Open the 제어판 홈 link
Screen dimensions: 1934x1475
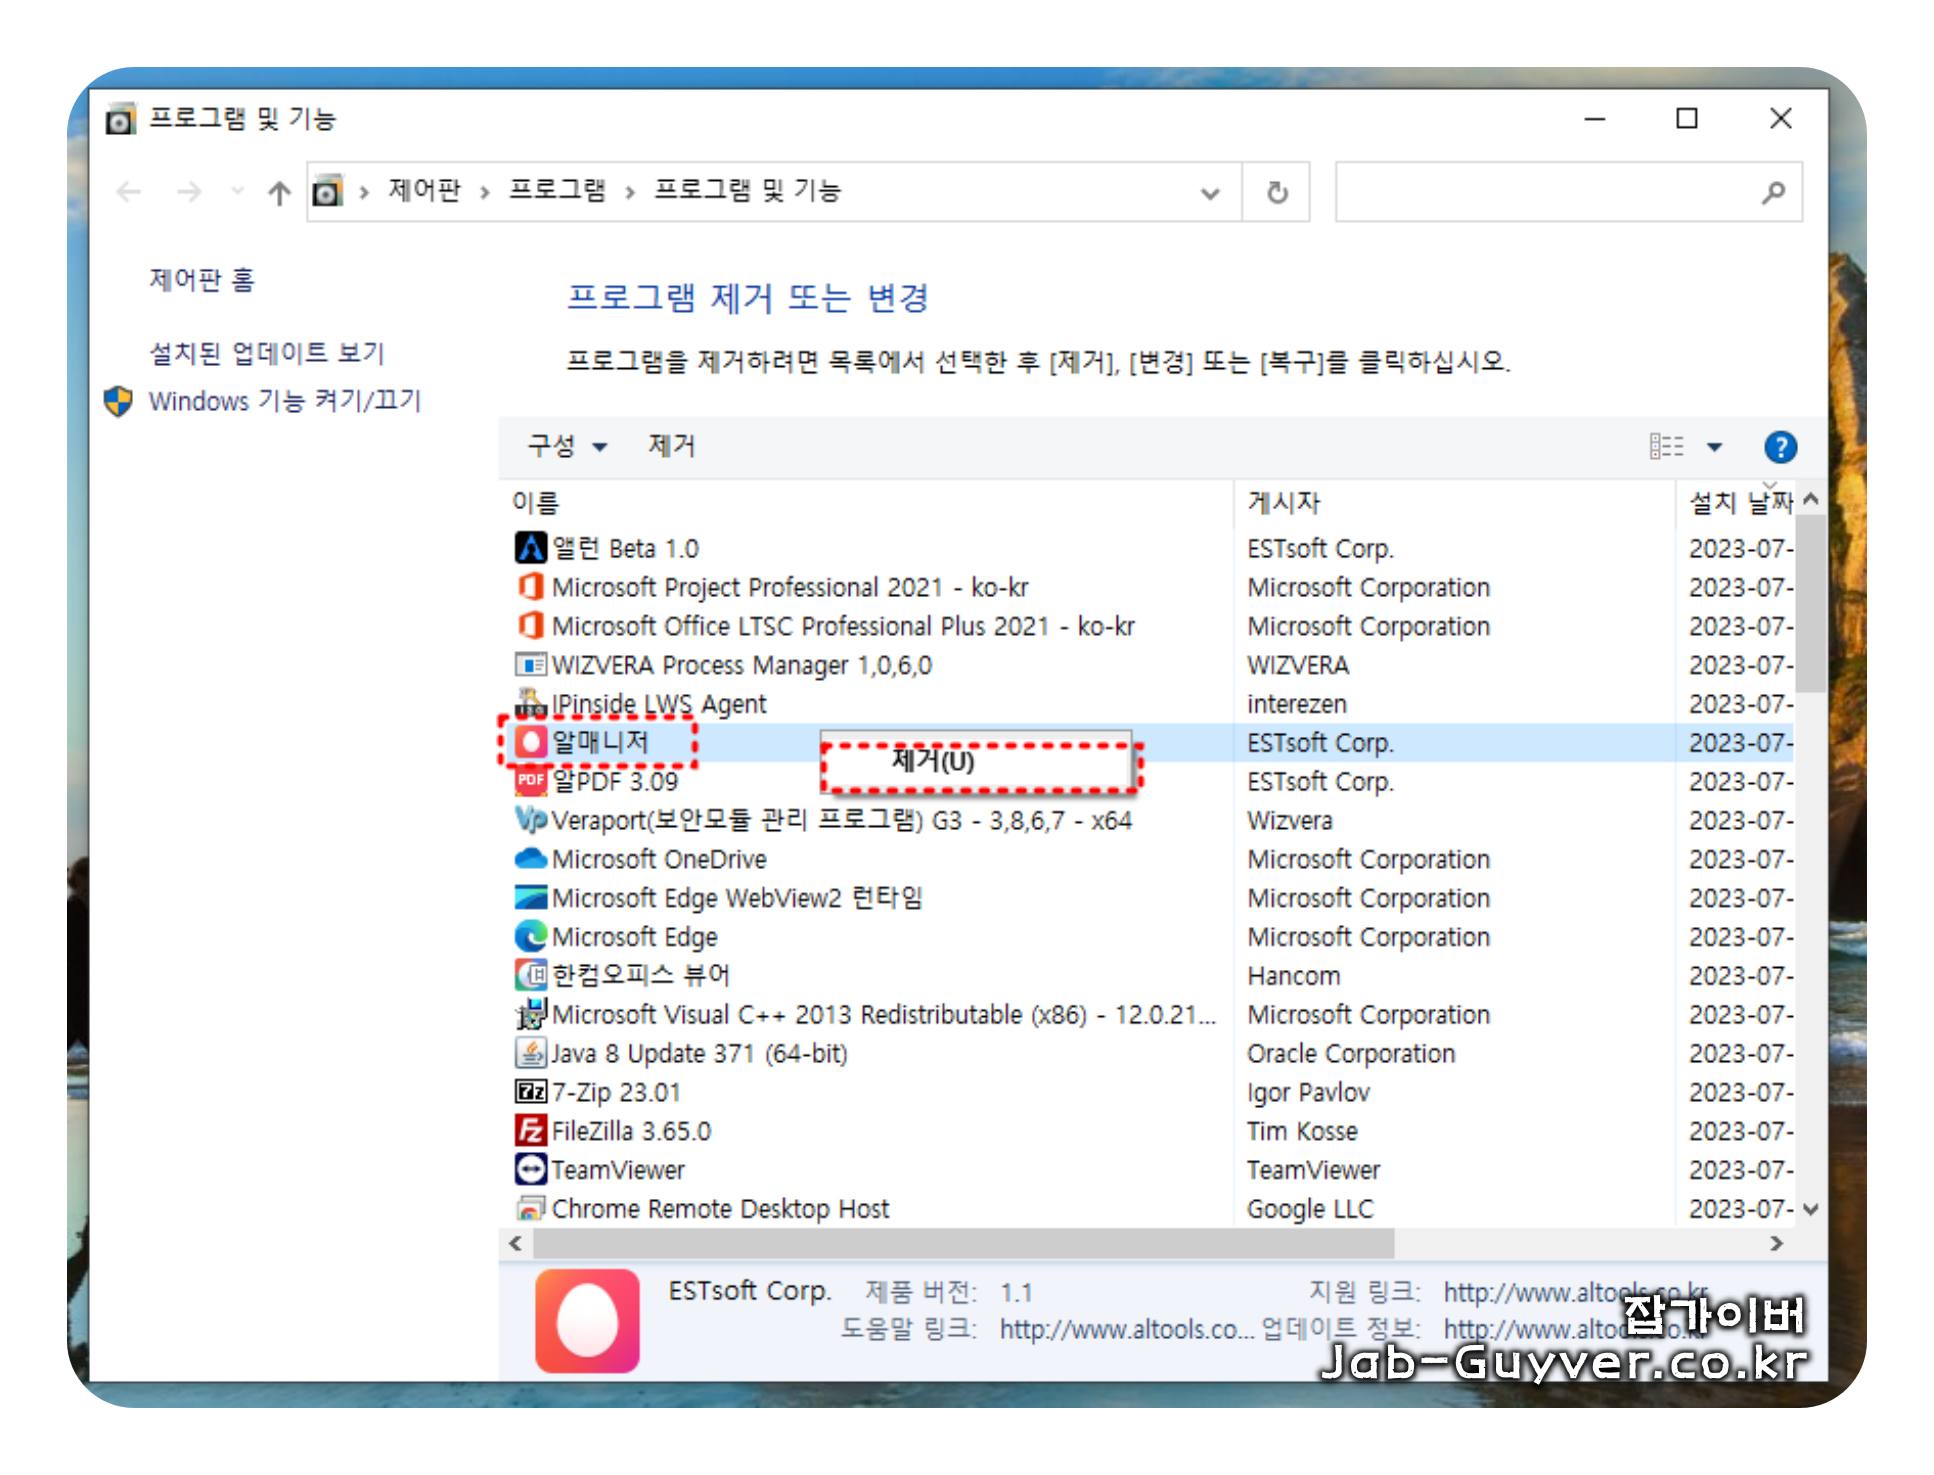tap(202, 280)
